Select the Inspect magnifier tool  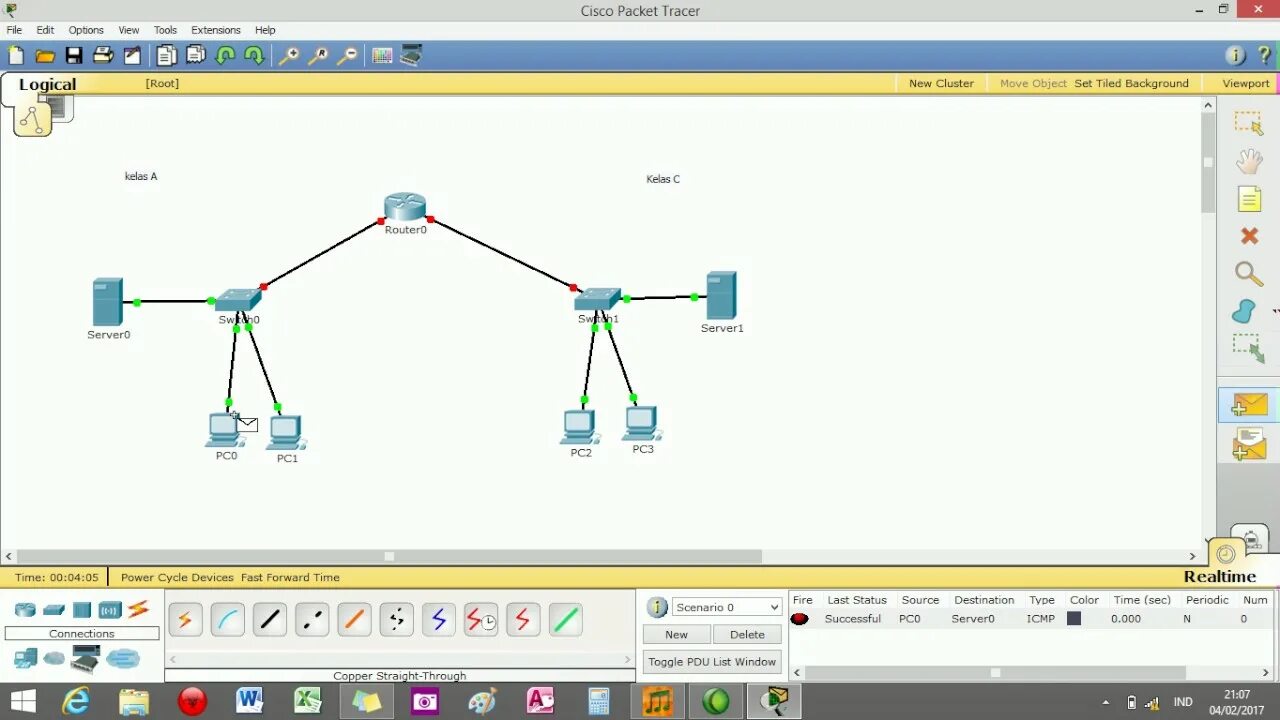[x=1248, y=274]
